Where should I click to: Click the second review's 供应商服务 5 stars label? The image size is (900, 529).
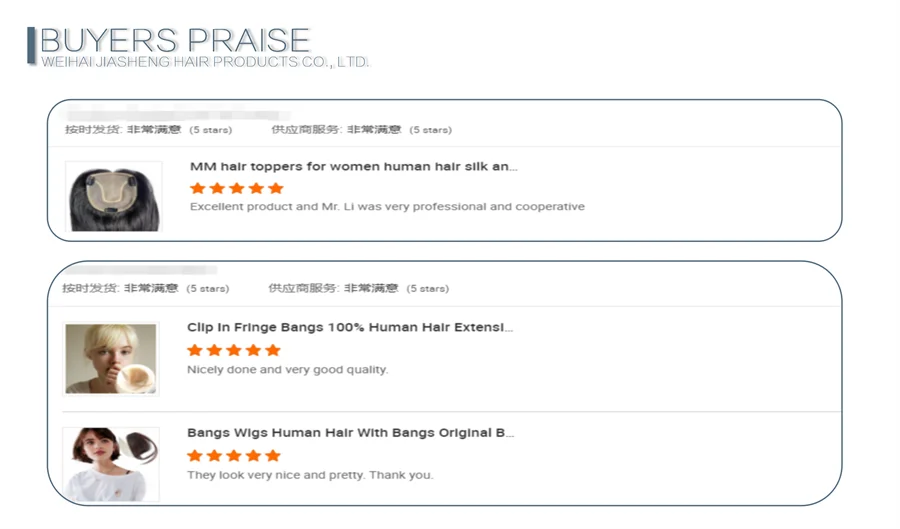(359, 288)
